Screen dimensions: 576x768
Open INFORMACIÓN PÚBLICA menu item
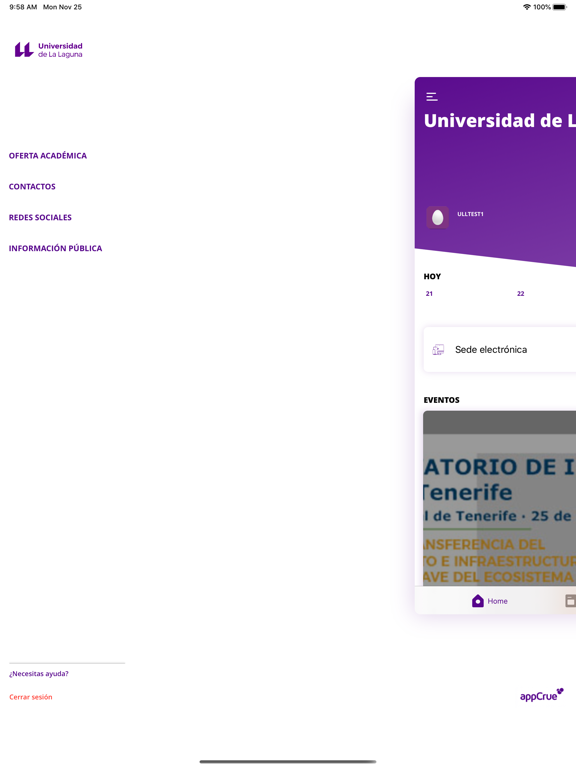pos(55,248)
